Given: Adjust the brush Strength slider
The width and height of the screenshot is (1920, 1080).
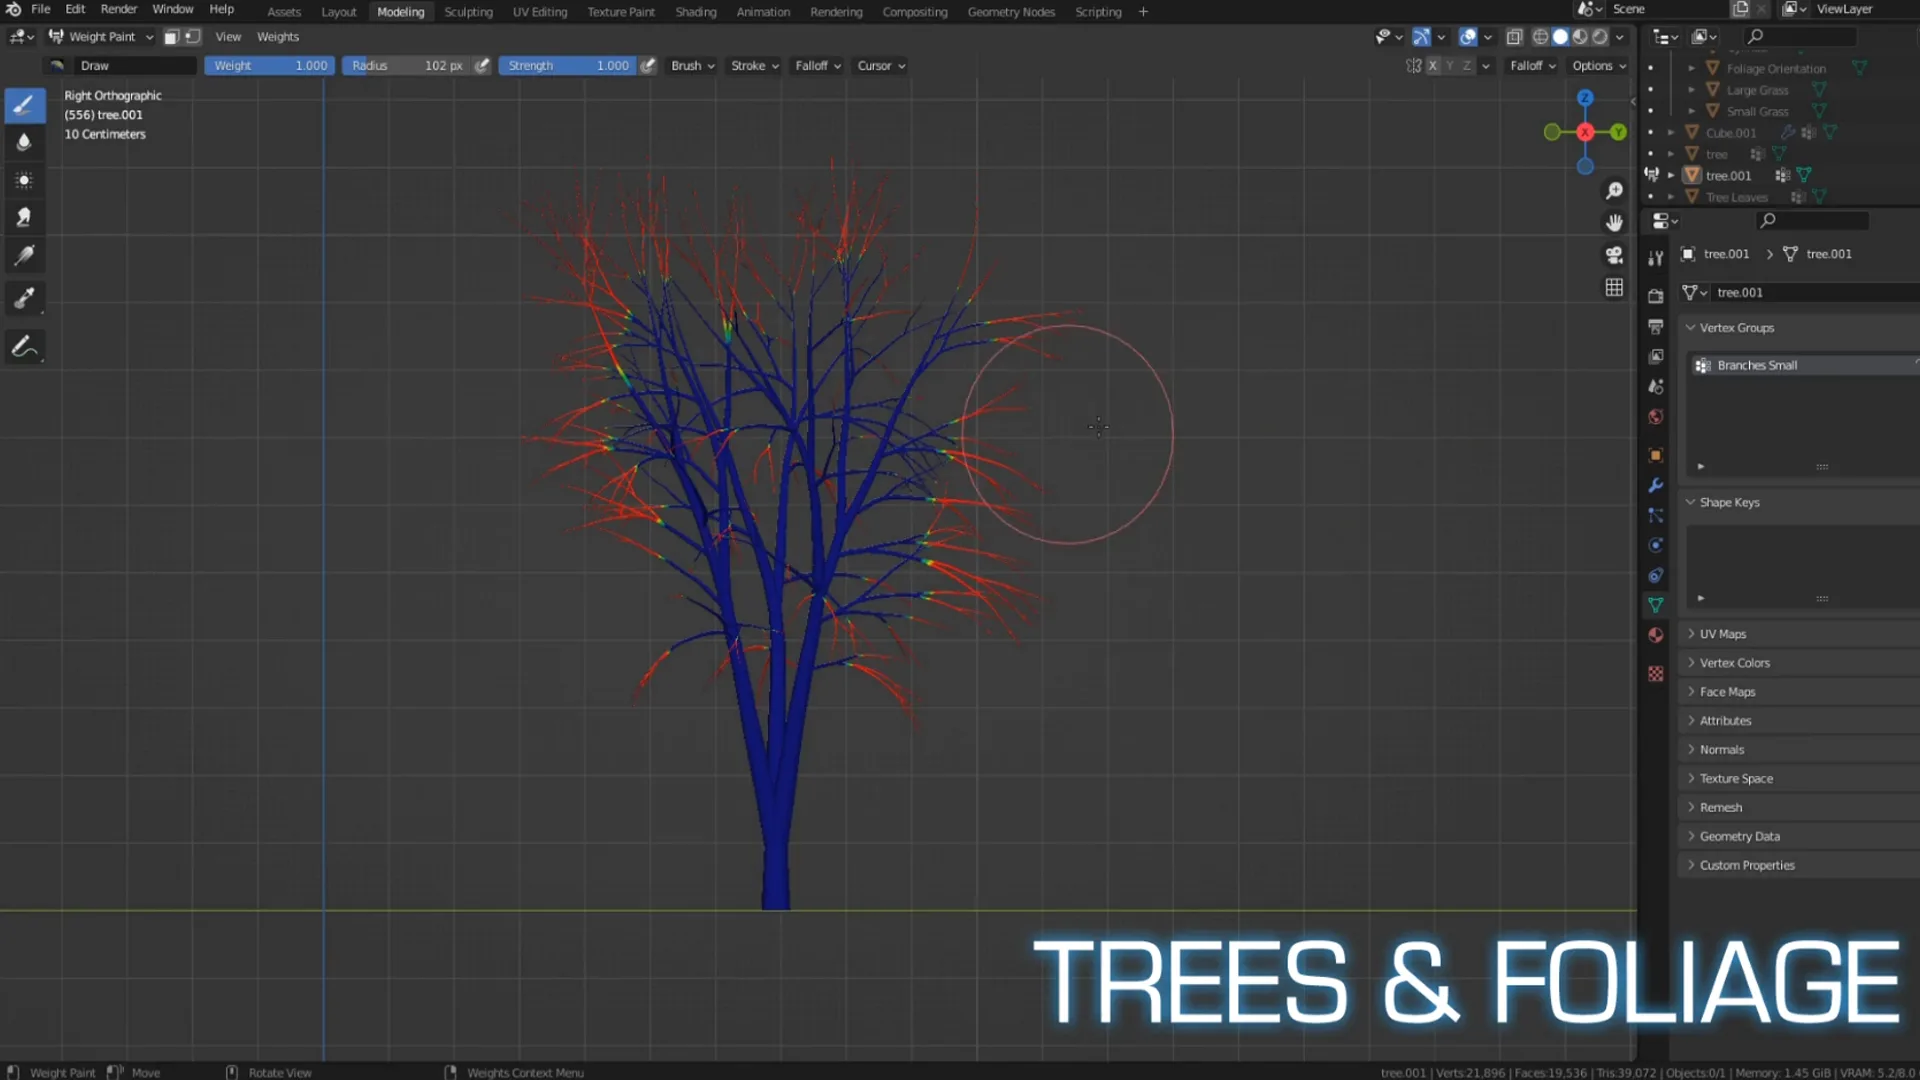Looking at the screenshot, I should click(567, 65).
